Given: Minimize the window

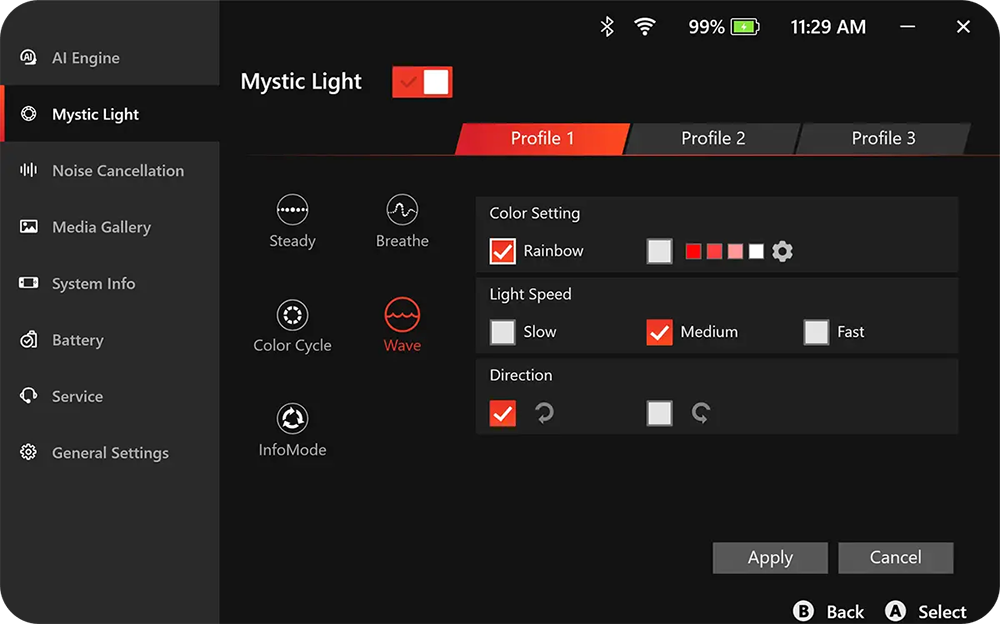Looking at the screenshot, I should click(908, 27).
